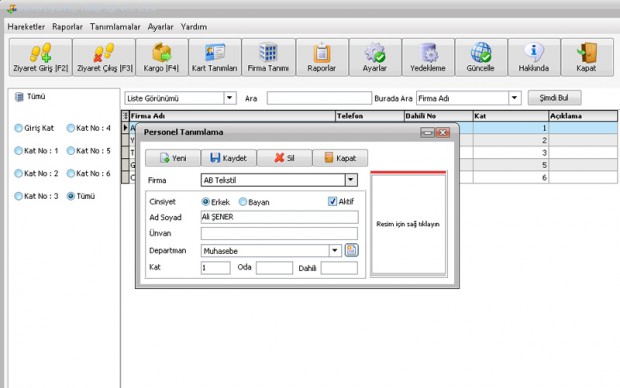
Task: Click the Telefon column header
Action: pyautogui.click(x=370, y=116)
